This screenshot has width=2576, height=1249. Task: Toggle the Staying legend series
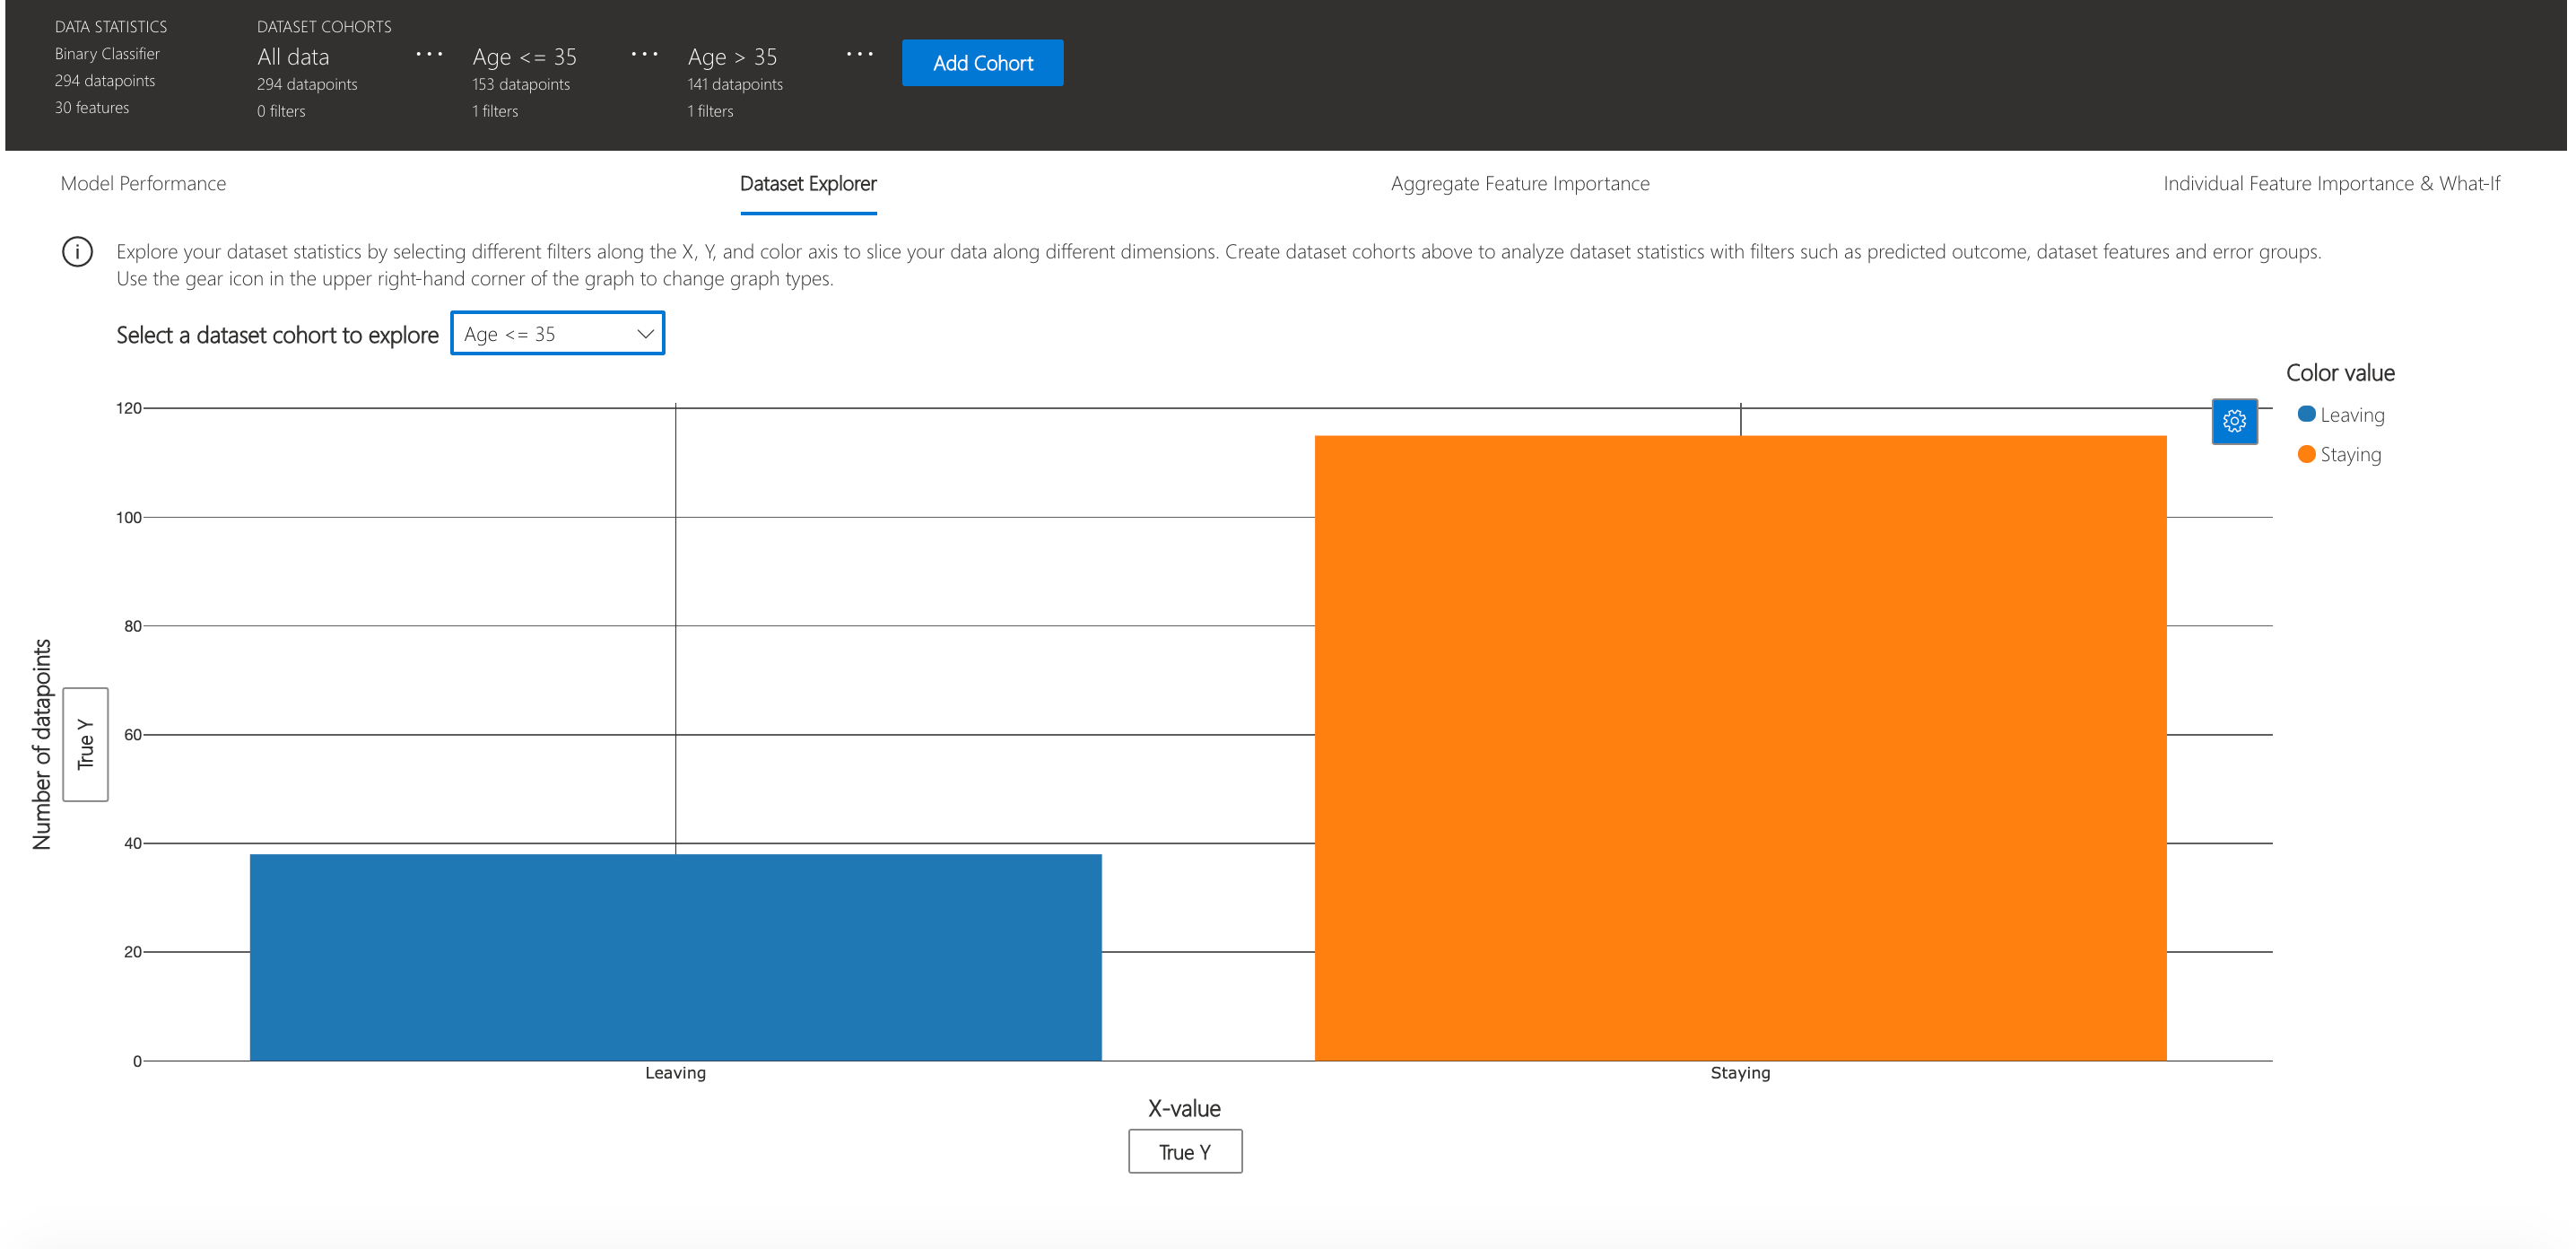pyautogui.click(x=2338, y=455)
